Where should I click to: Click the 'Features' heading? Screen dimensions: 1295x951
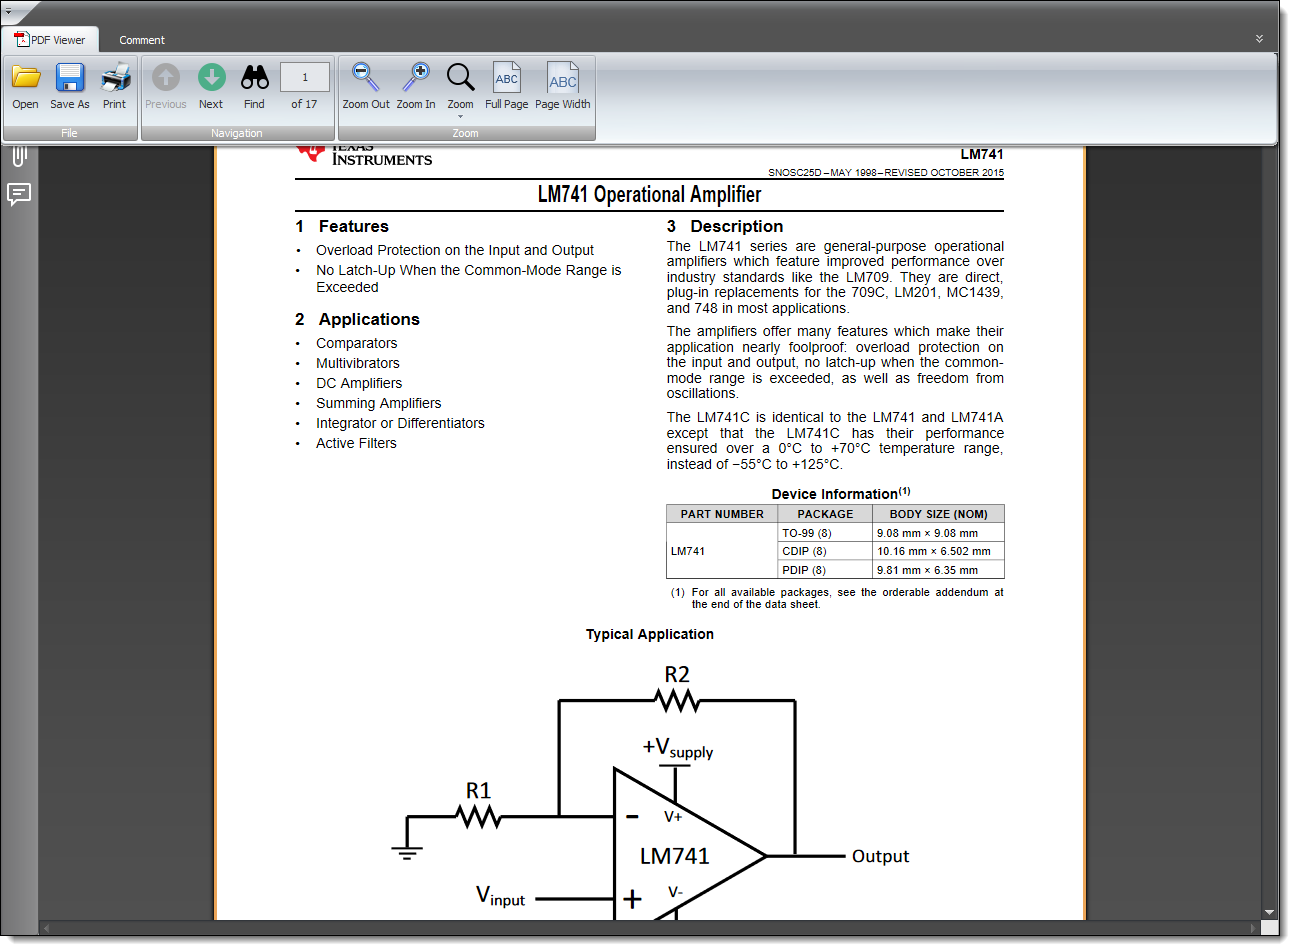click(353, 226)
